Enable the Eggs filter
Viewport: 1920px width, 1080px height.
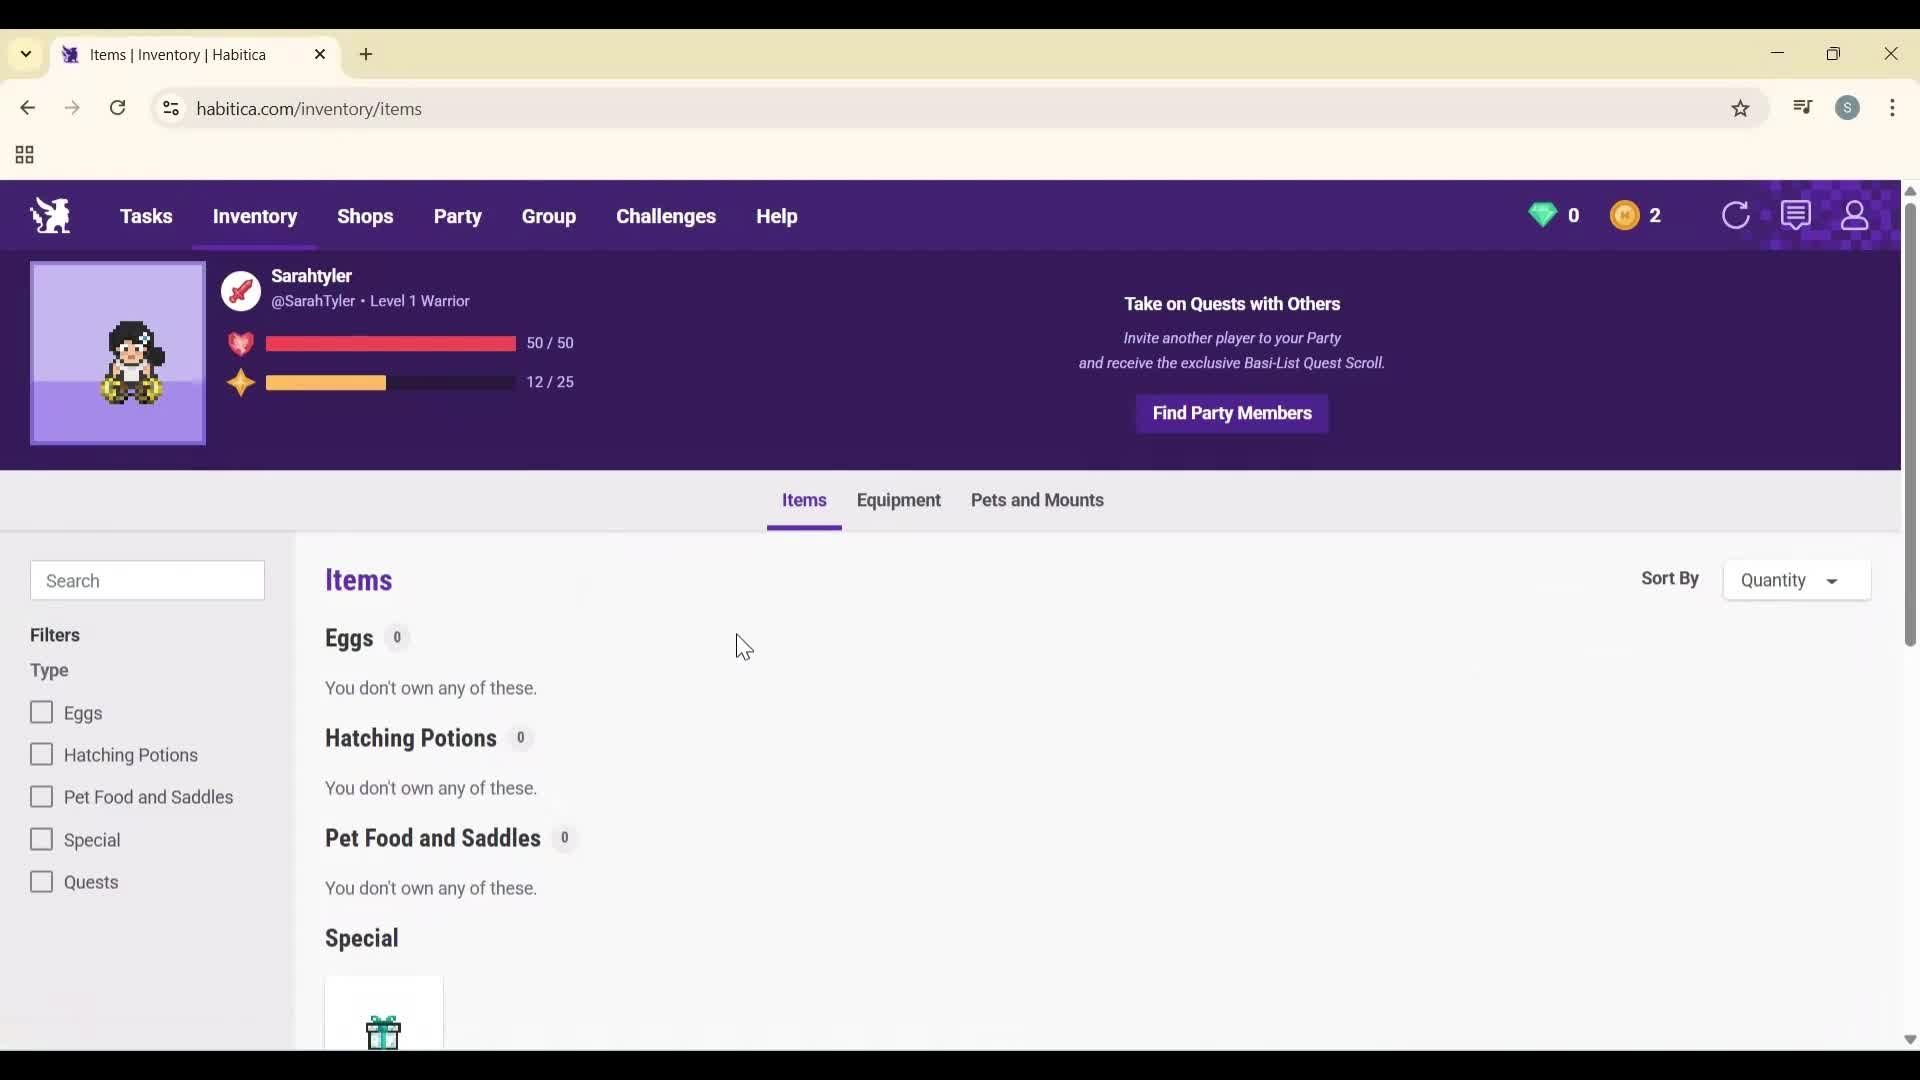coord(42,712)
